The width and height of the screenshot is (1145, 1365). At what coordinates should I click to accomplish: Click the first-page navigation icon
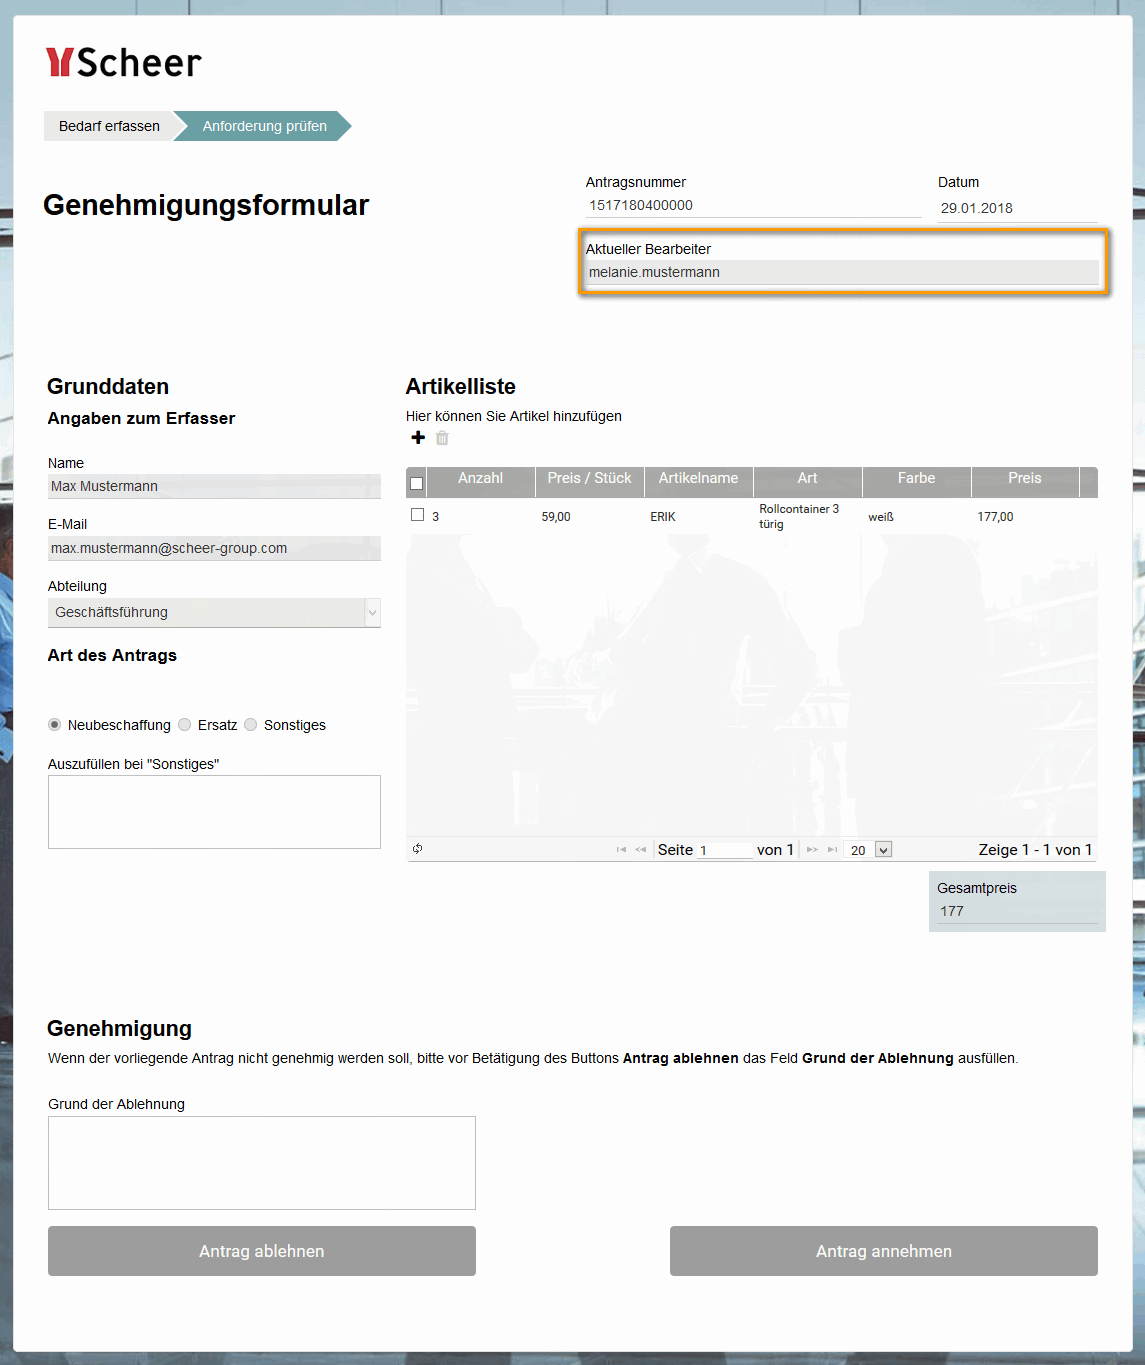click(x=620, y=849)
